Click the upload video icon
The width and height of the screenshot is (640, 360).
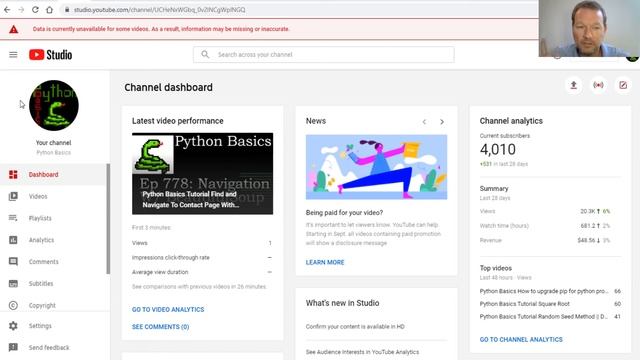(x=573, y=85)
